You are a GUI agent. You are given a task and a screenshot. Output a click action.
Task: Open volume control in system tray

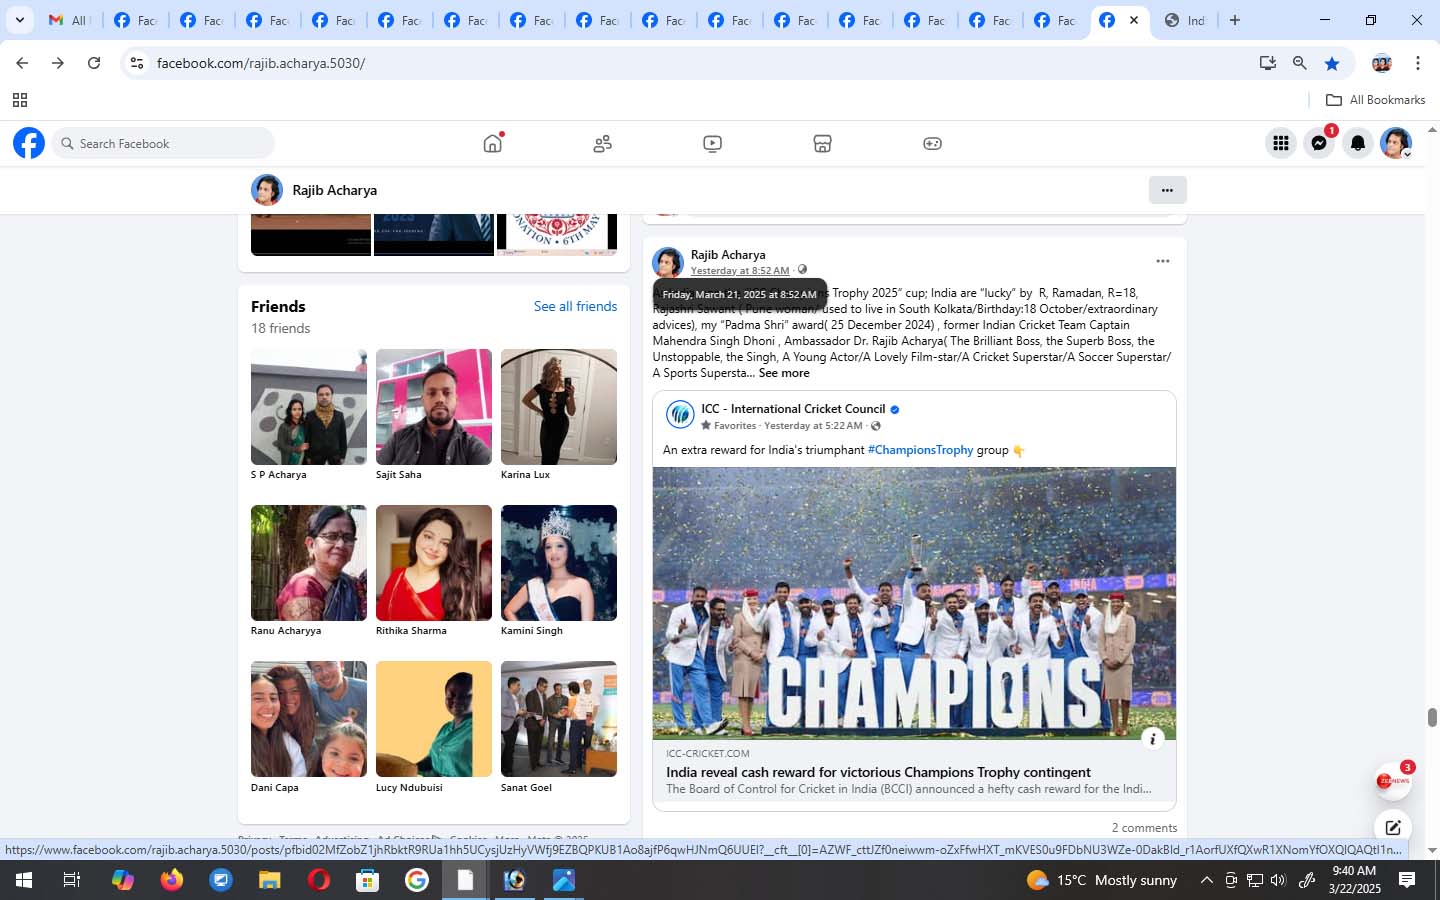click(1278, 880)
